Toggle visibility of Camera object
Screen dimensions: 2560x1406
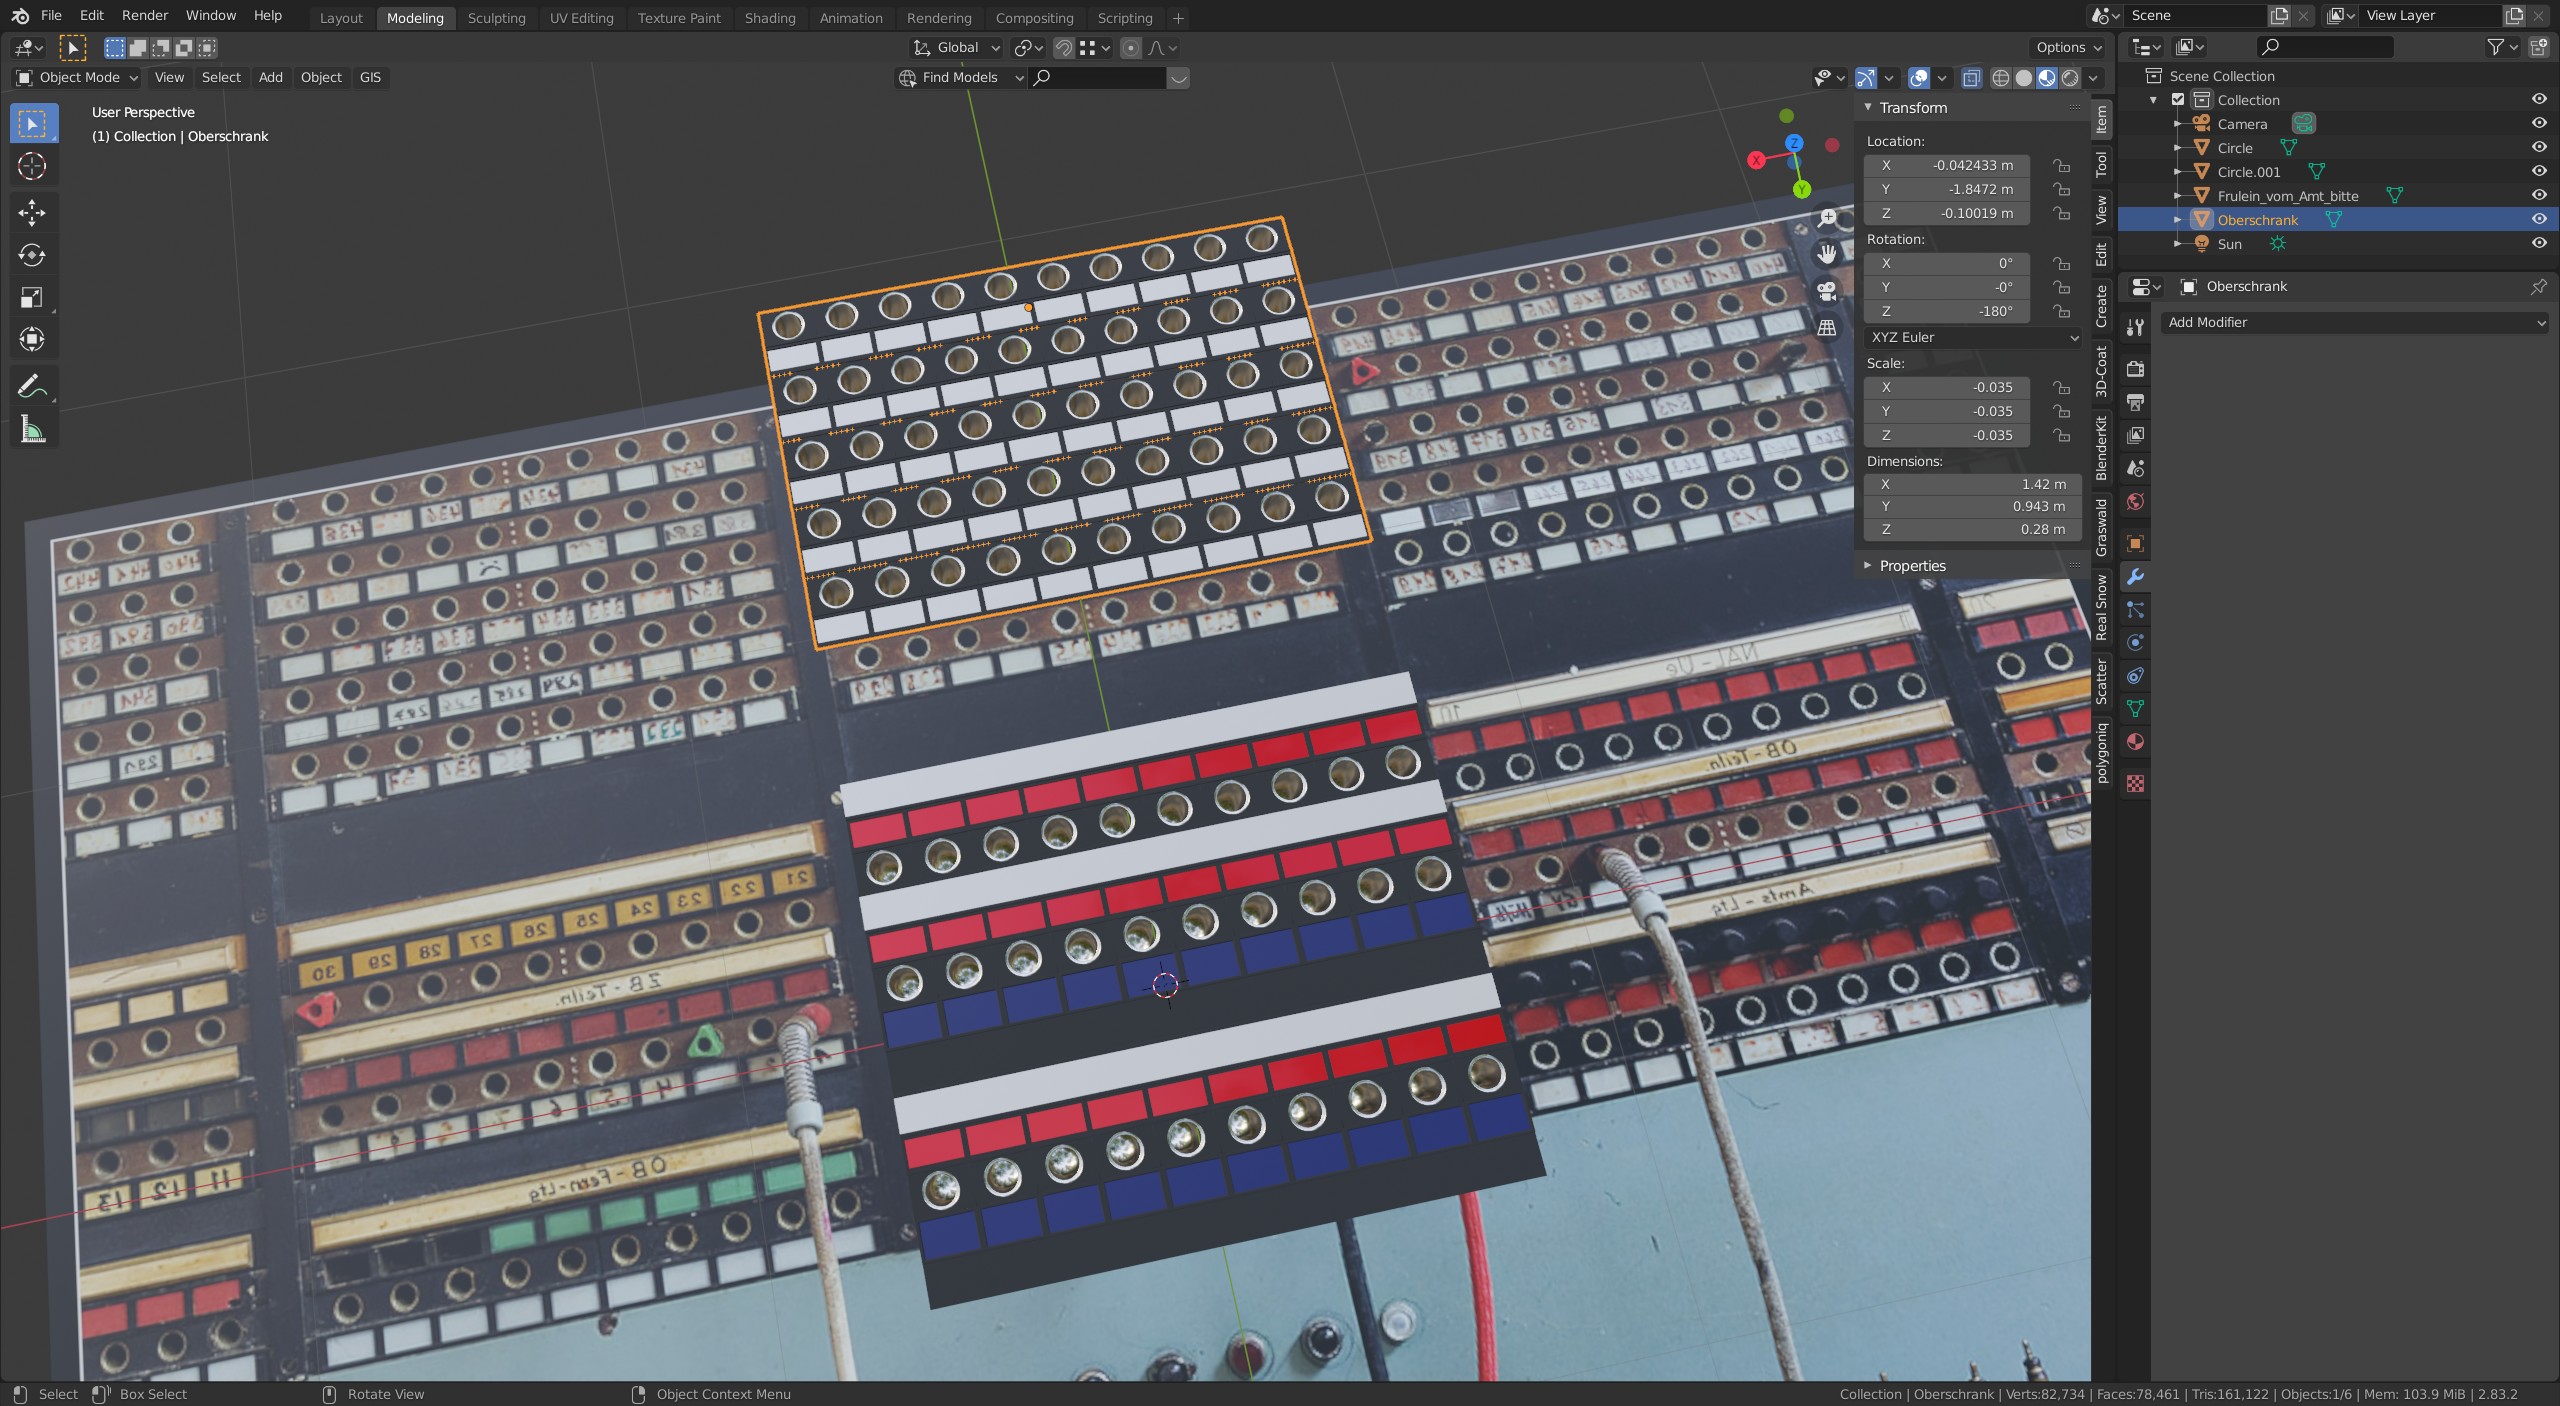pyautogui.click(x=2538, y=124)
